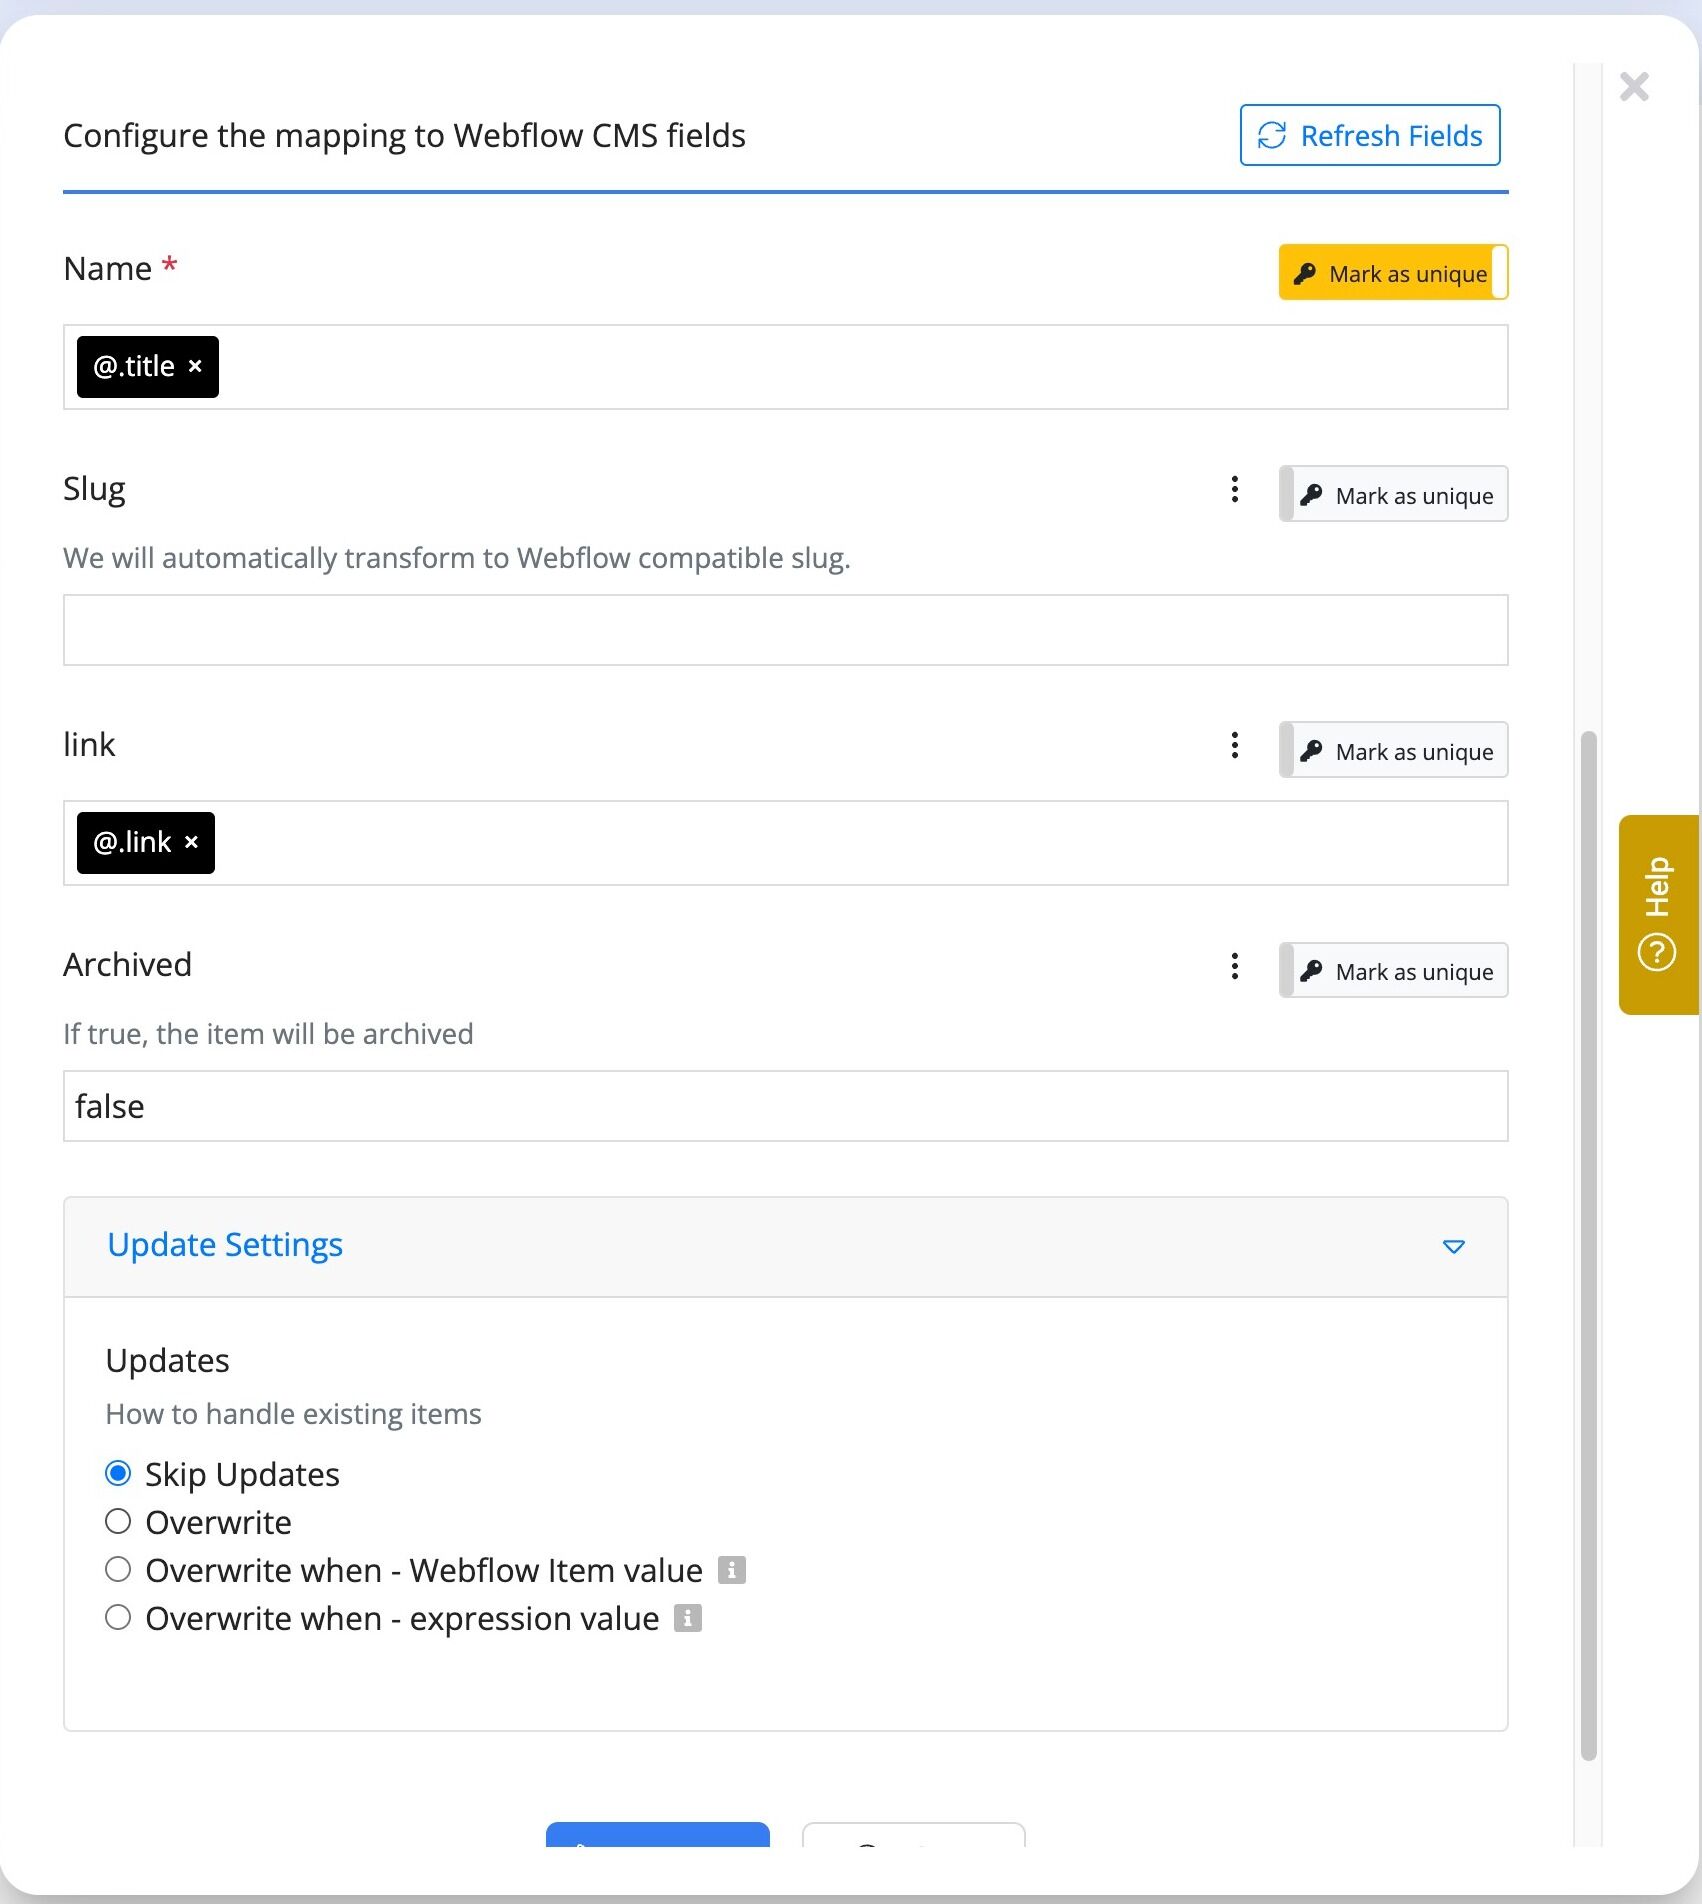The height and width of the screenshot is (1904, 1702).
Task: Remove the @.title tag
Action: tap(196, 367)
